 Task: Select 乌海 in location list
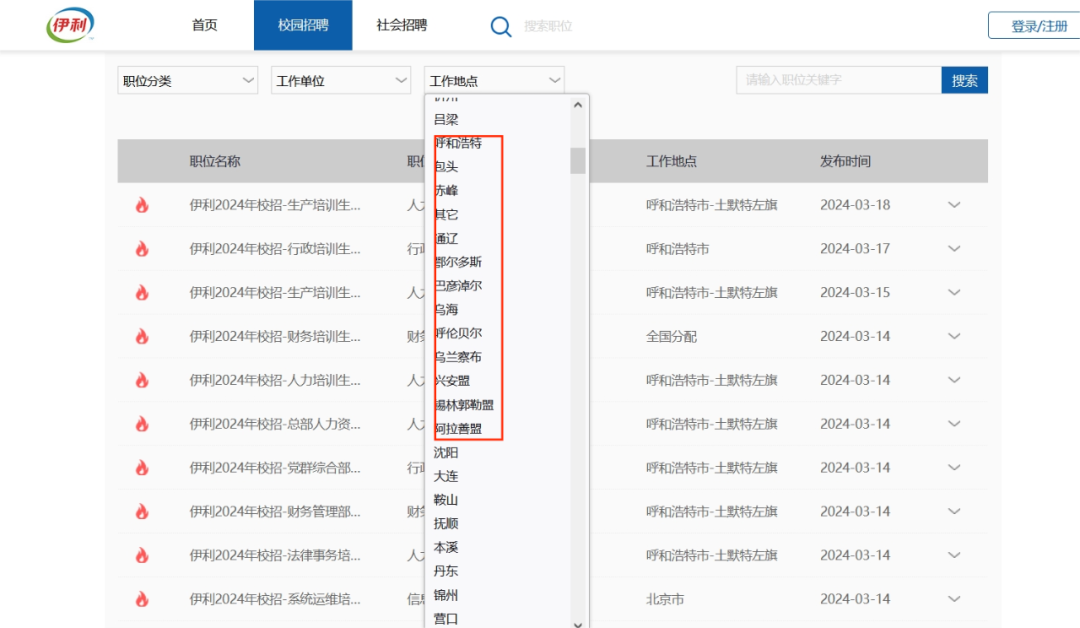[x=446, y=310]
